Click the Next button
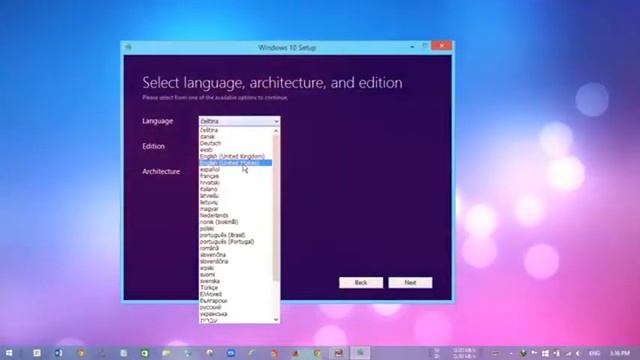The image size is (640, 360). point(410,282)
